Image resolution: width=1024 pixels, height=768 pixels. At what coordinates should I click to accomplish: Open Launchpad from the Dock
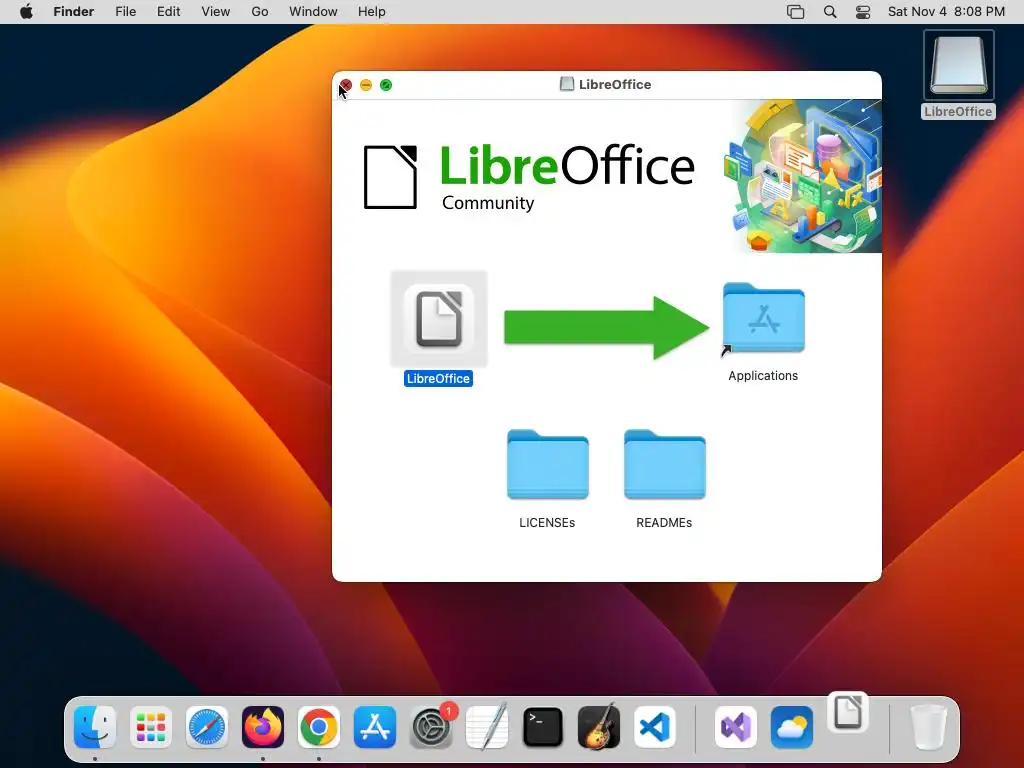pyautogui.click(x=151, y=727)
